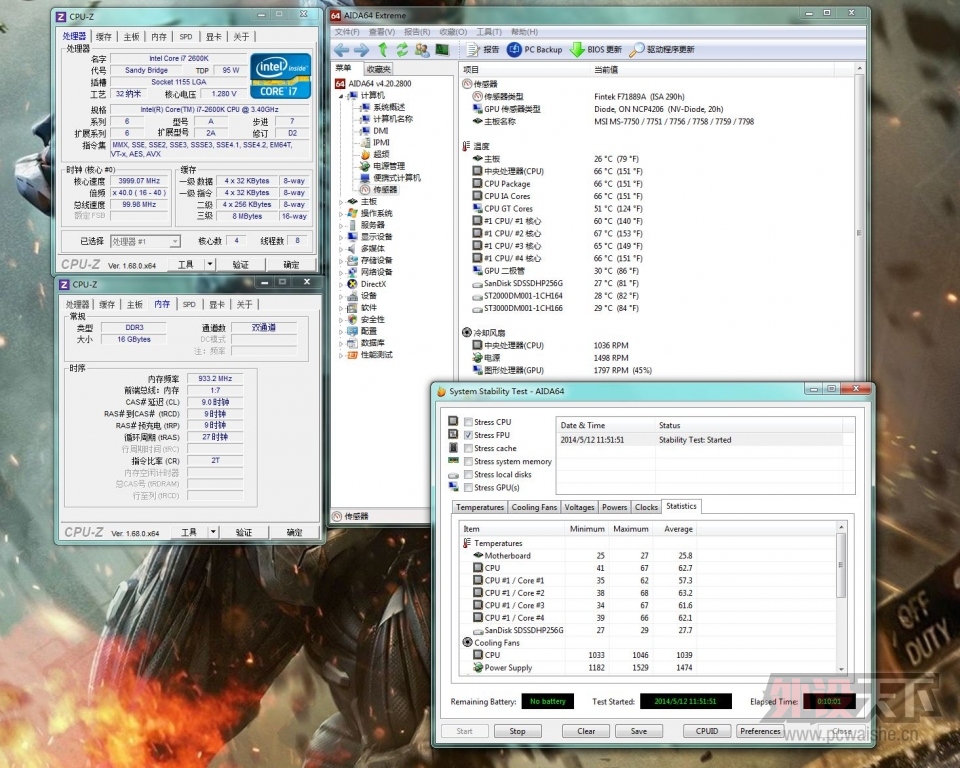This screenshot has width=960, height=768.
Task: Click the CPU-Z logo in processor window title
Action: coord(61,17)
